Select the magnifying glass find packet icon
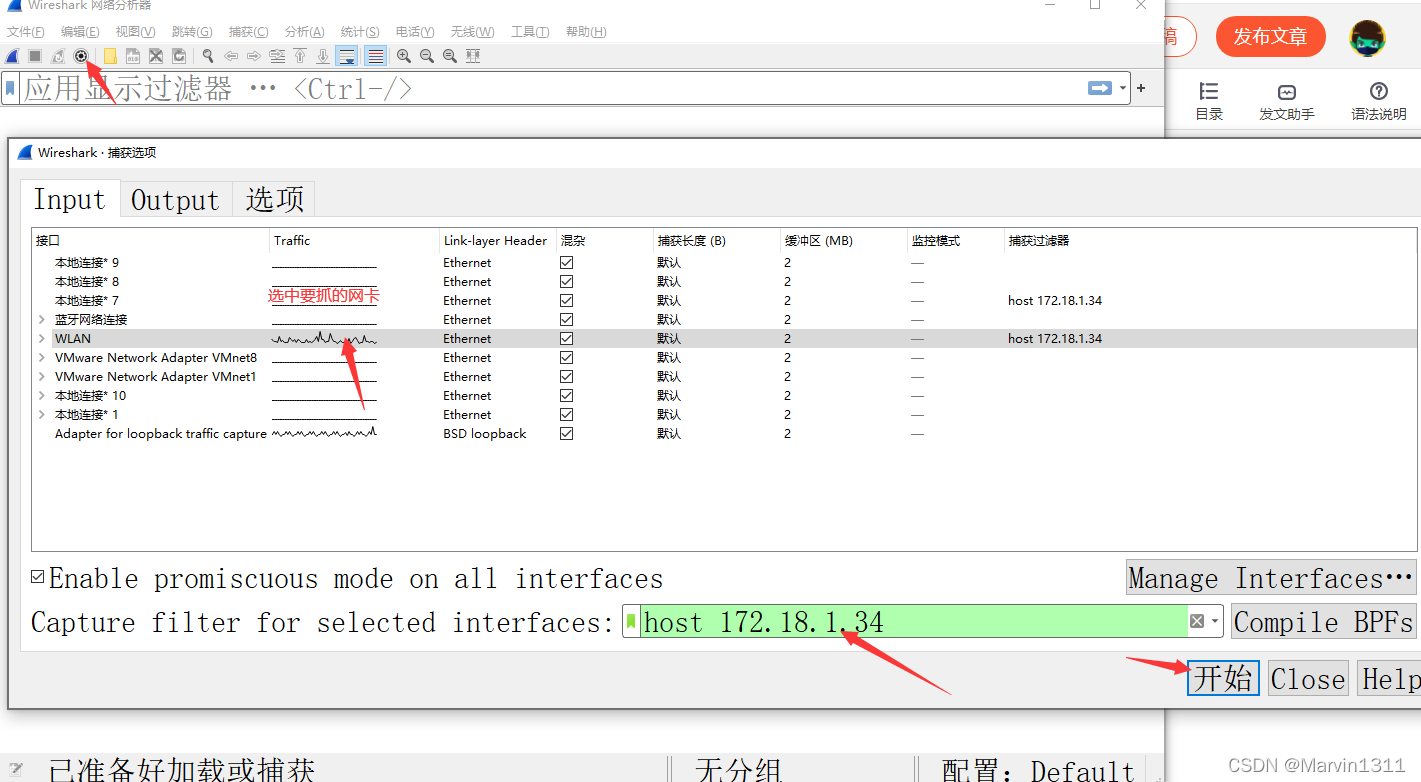 click(x=207, y=56)
